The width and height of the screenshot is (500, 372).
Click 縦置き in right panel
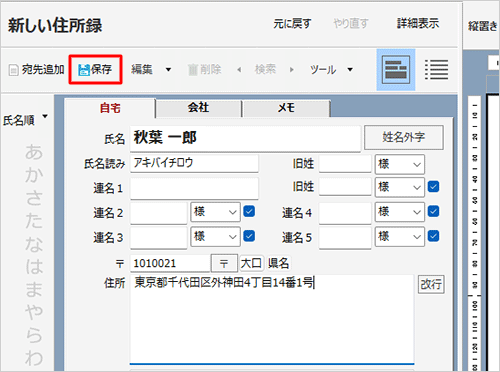pyautogui.click(x=483, y=26)
